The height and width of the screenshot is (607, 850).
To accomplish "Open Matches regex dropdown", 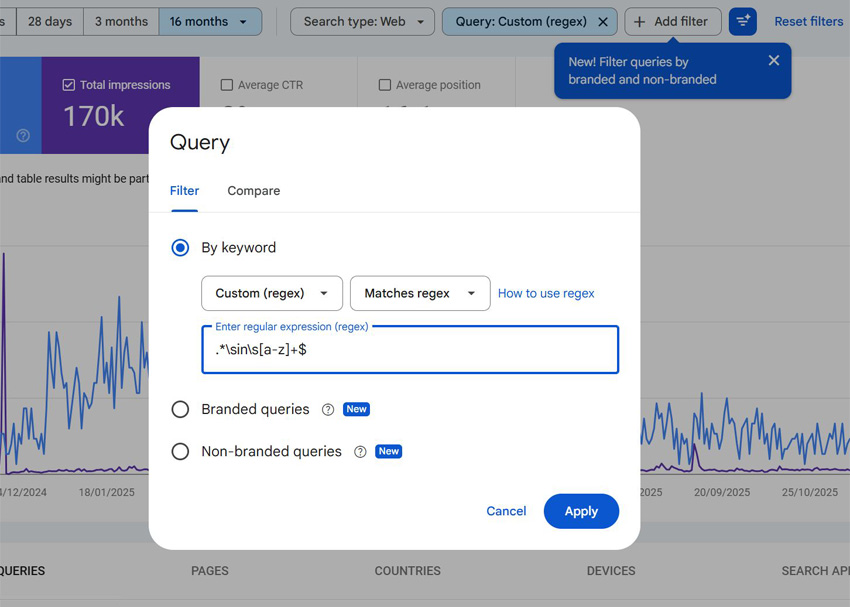I will point(420,293).
